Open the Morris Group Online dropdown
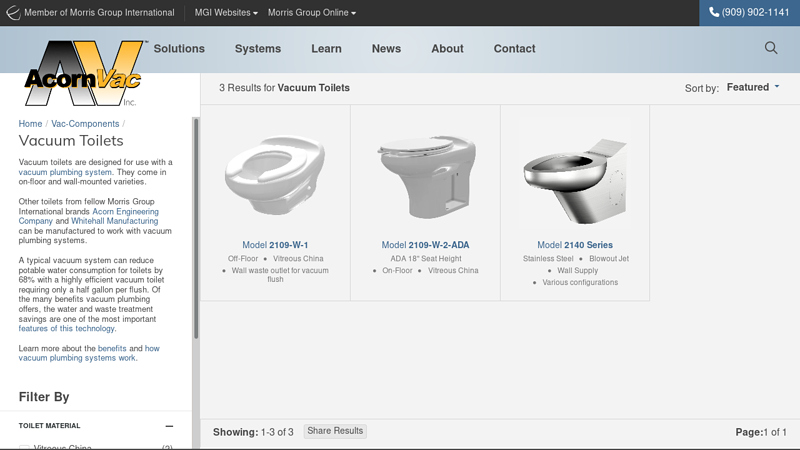The image size is (800, 450). pos(312,13)
